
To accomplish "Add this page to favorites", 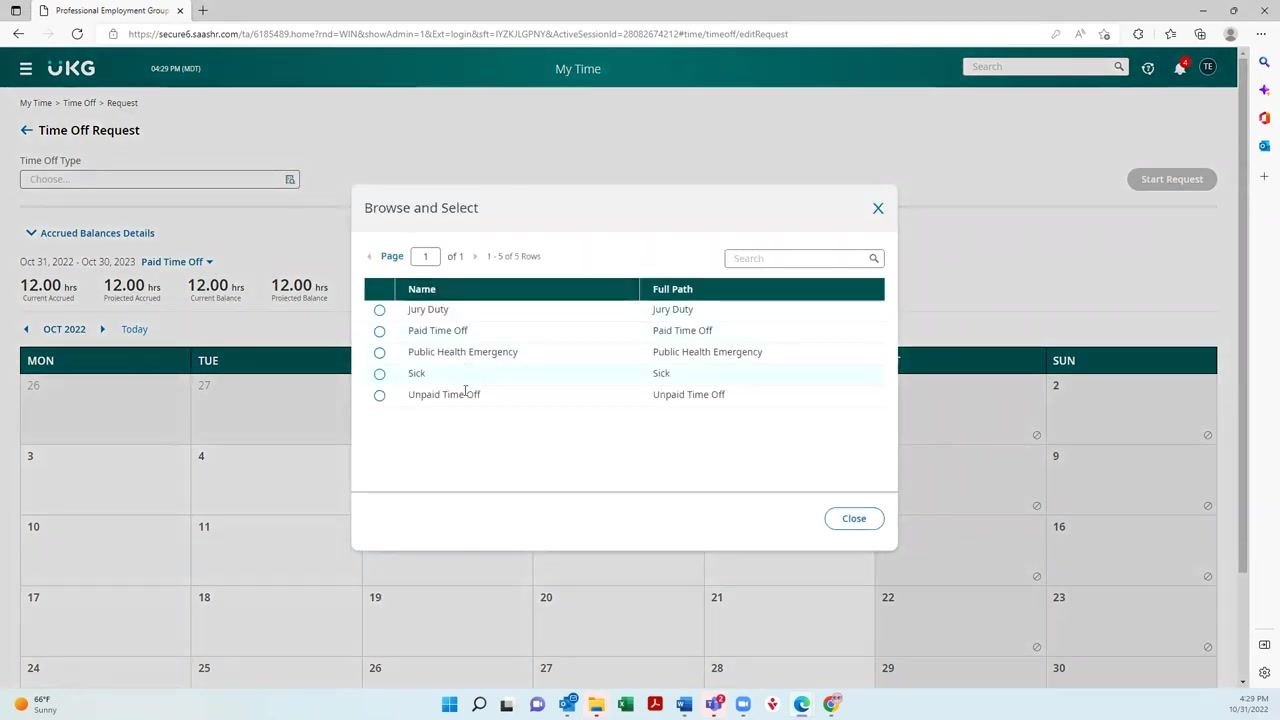I will point(1104,34).
